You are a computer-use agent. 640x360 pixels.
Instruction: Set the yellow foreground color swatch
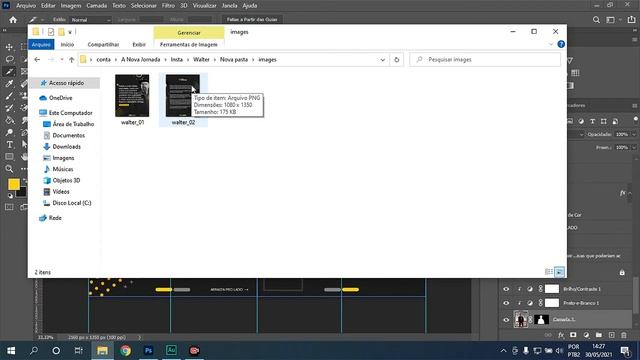click(x=13, y=184)
